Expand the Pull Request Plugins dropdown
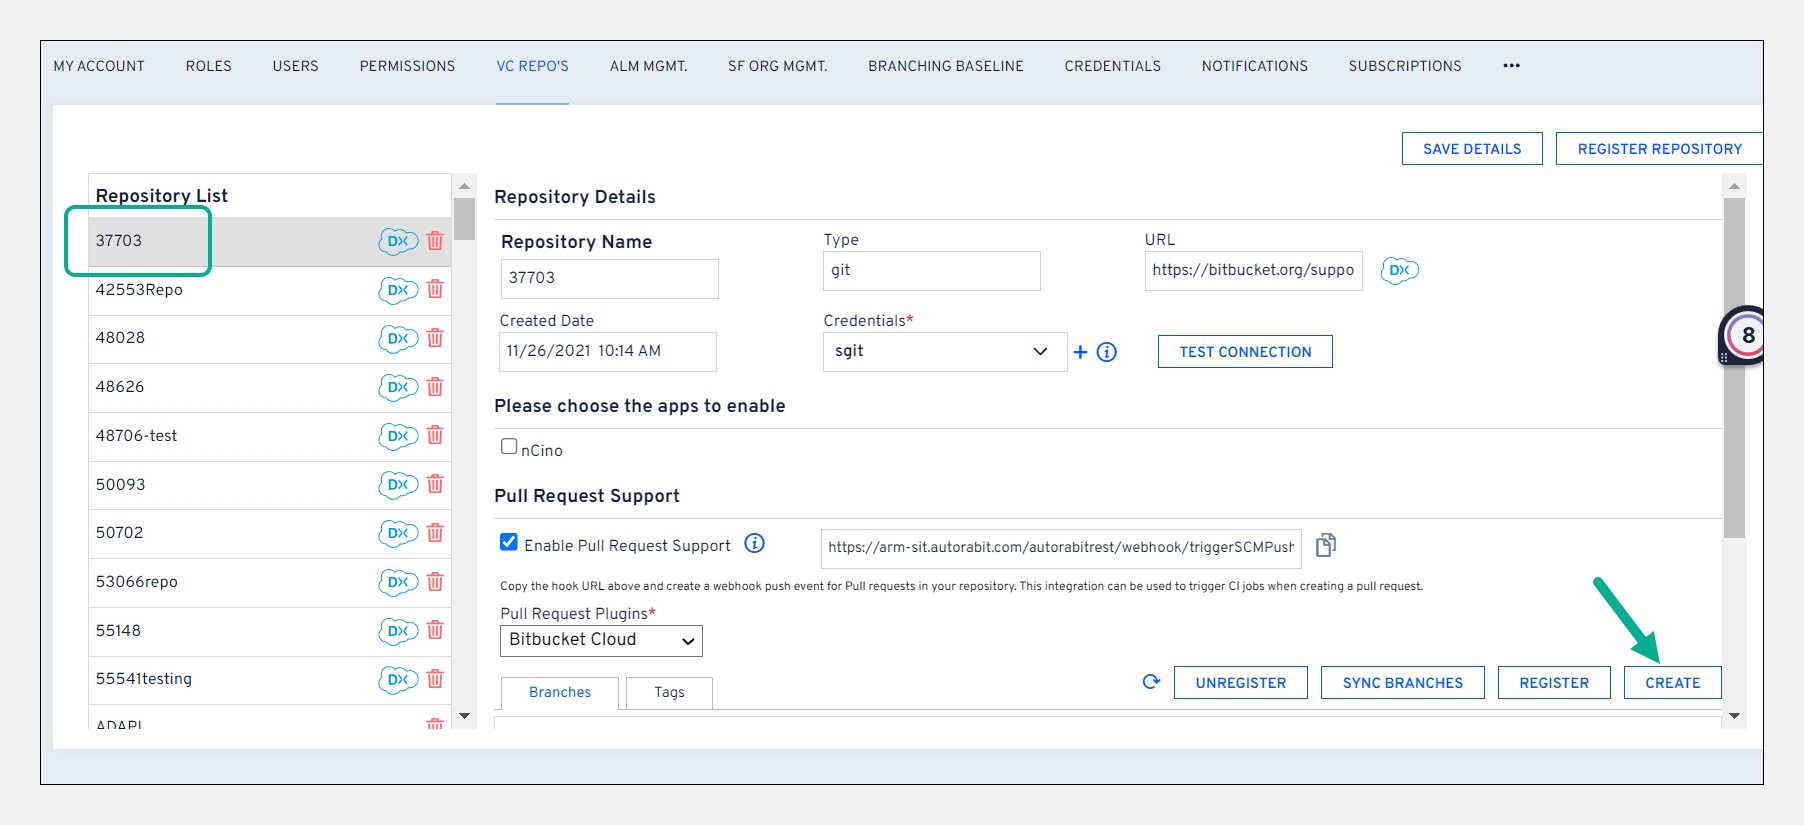Screen dimensions: 1804x825 [601, 641]
